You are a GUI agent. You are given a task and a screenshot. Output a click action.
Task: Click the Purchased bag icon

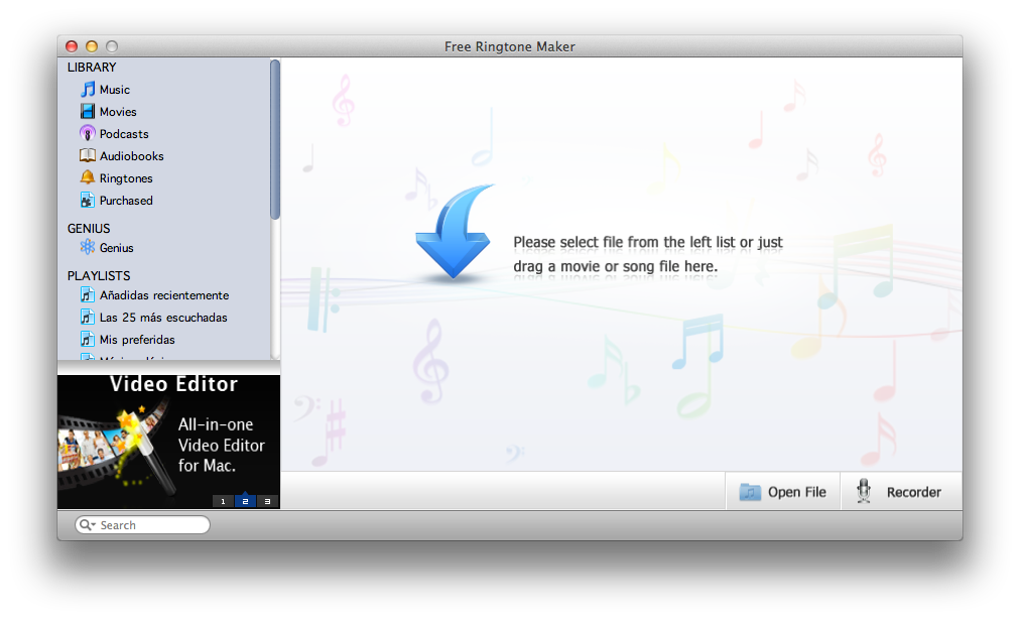click(x=87, y=200)
